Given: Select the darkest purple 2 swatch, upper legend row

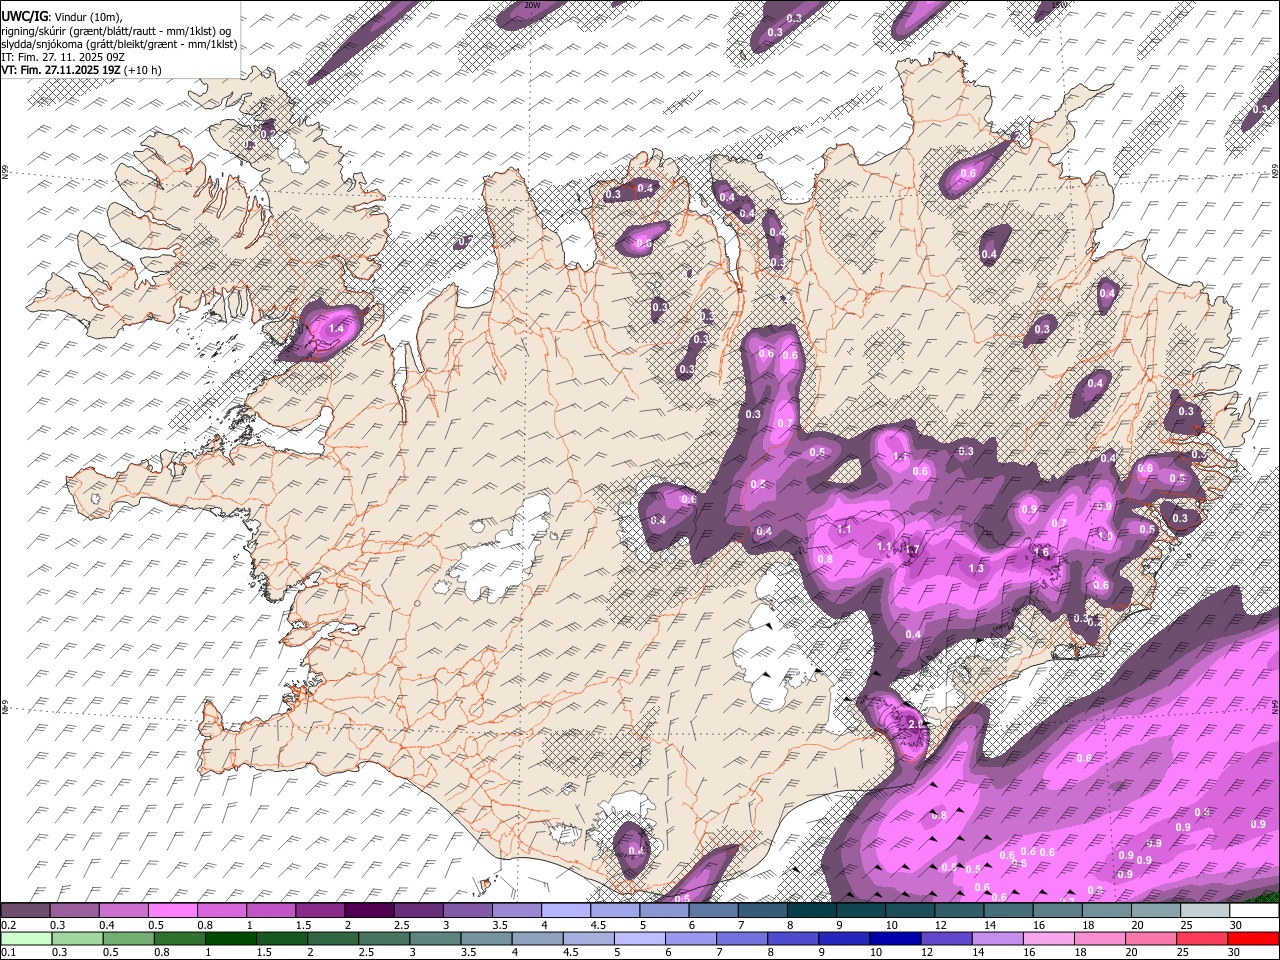Looking at the screenshot, I should pyautogui.click(x=369, y=911).
